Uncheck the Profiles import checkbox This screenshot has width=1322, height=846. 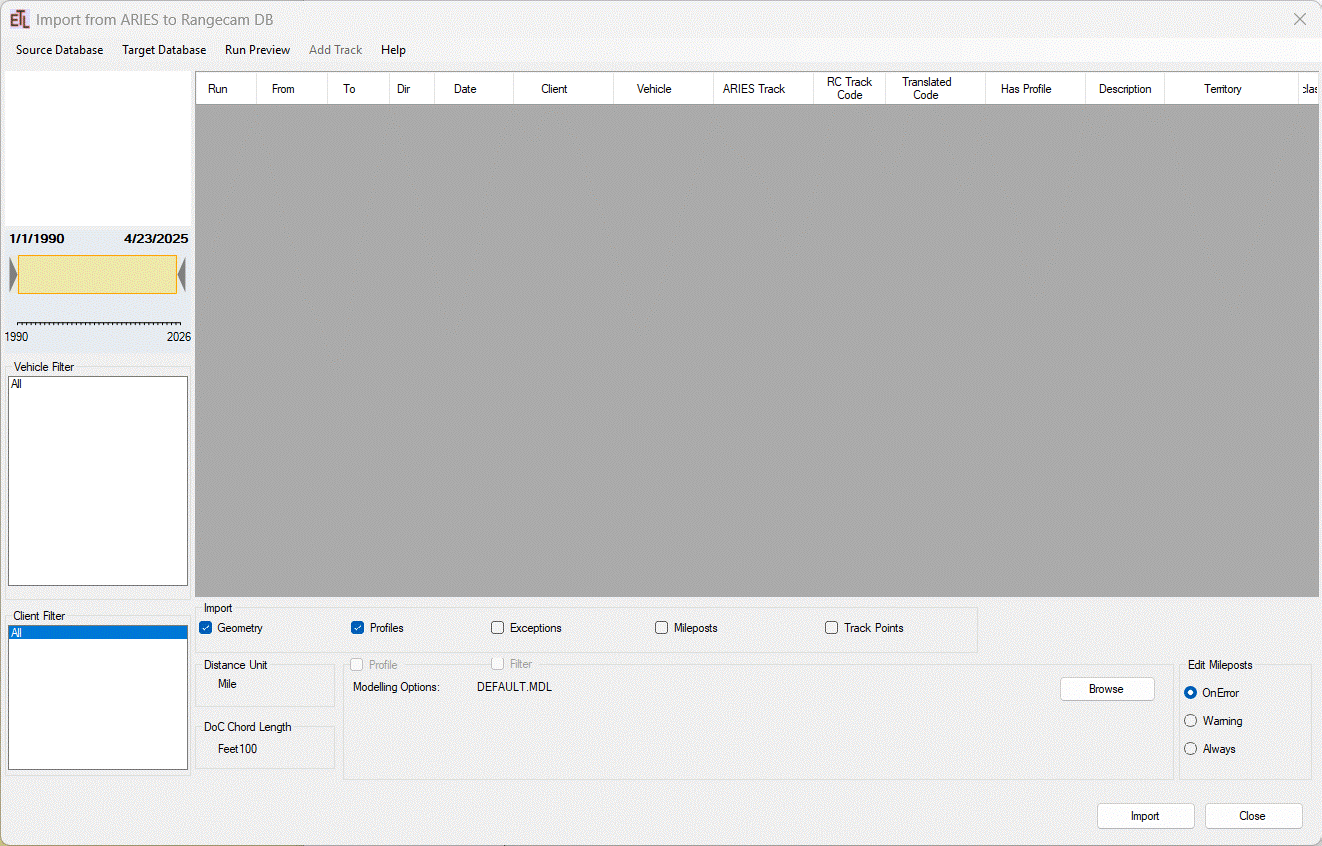(357, 628)
